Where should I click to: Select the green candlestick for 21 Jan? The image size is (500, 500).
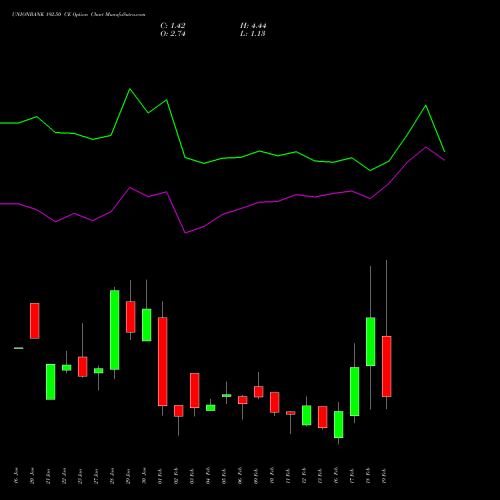(x=51, y=382)
